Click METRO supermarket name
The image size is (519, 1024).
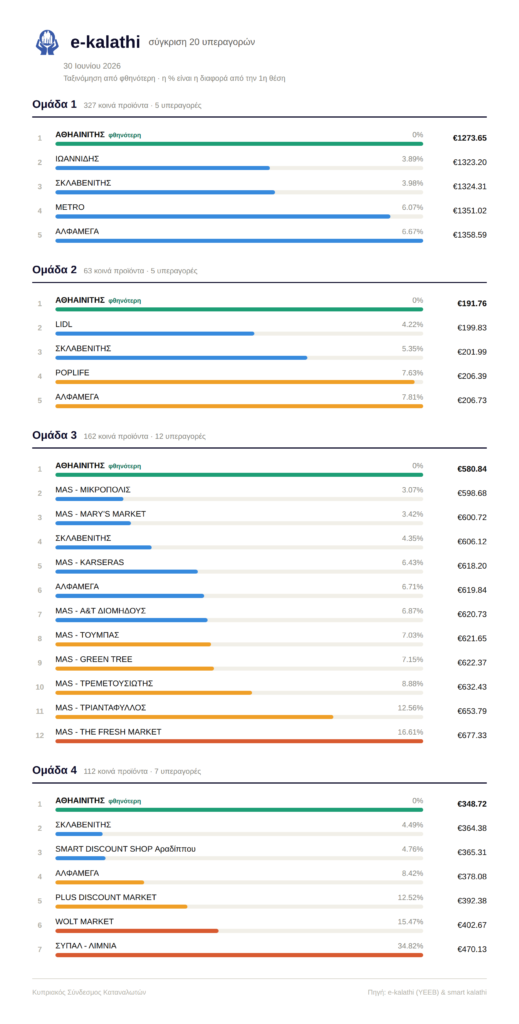click(70, 207)
